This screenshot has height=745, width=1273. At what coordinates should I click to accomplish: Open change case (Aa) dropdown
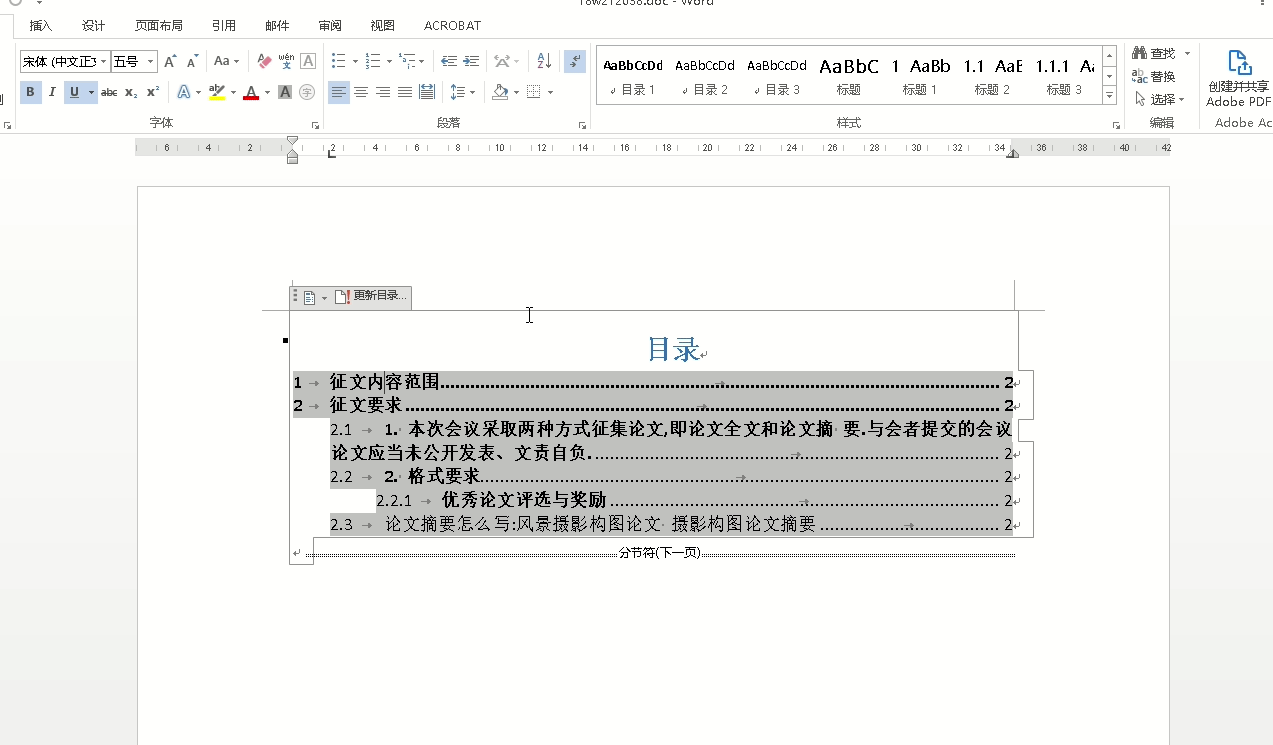tap(227, 62)
